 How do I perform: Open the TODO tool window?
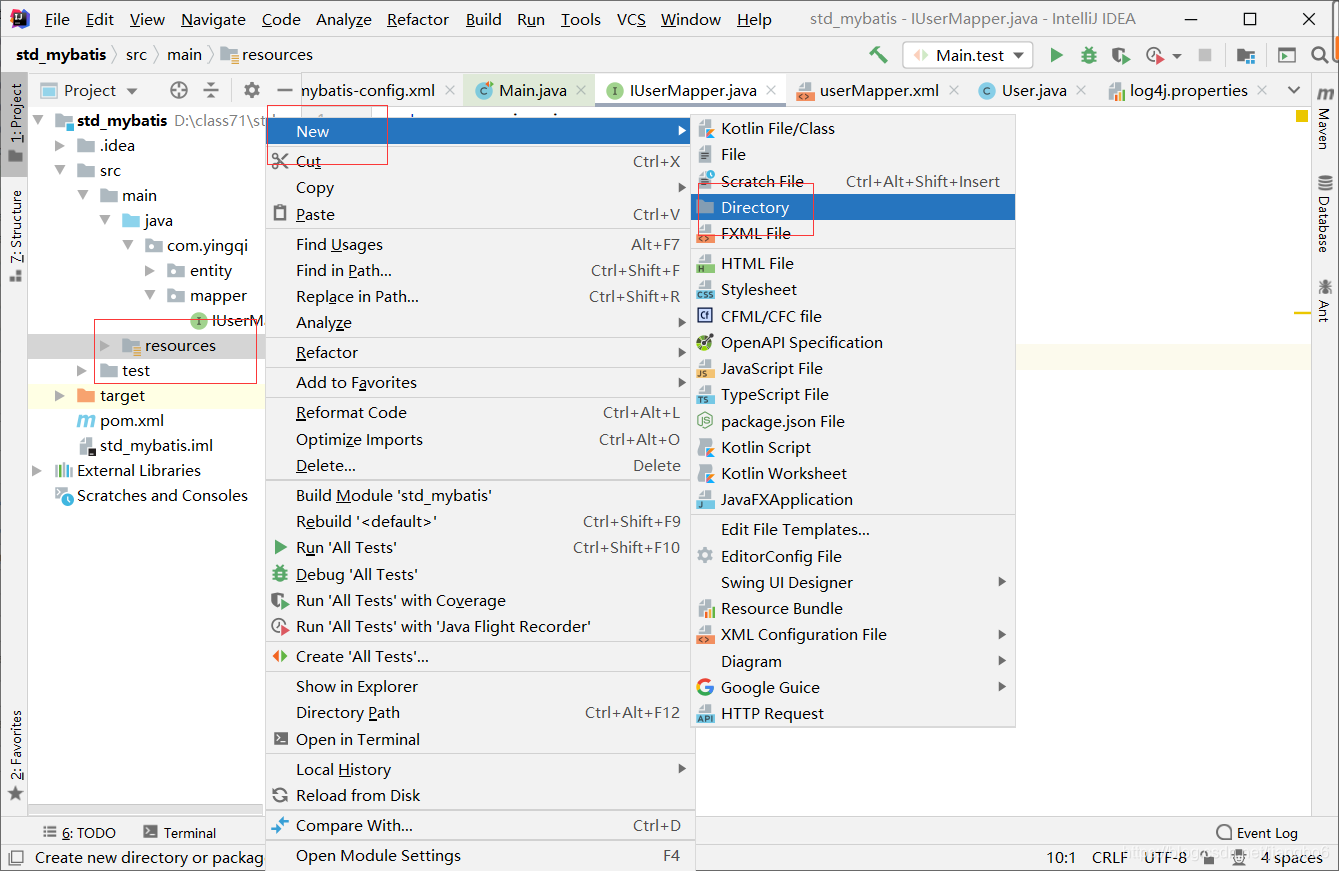[79, 832]
